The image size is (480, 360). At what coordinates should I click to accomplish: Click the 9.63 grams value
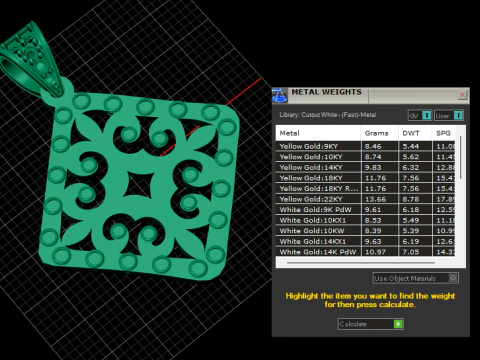373,241
